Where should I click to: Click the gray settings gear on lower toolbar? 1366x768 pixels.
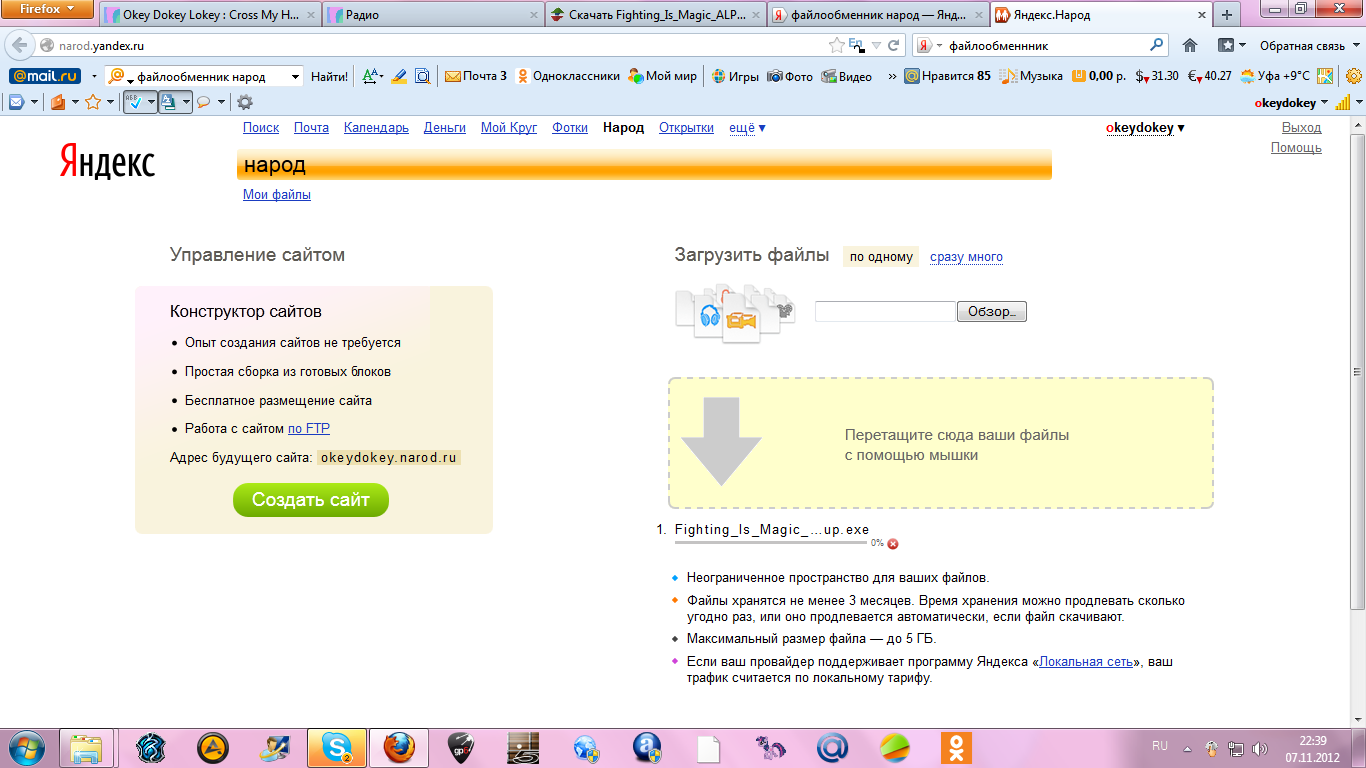tap(244, 102)
